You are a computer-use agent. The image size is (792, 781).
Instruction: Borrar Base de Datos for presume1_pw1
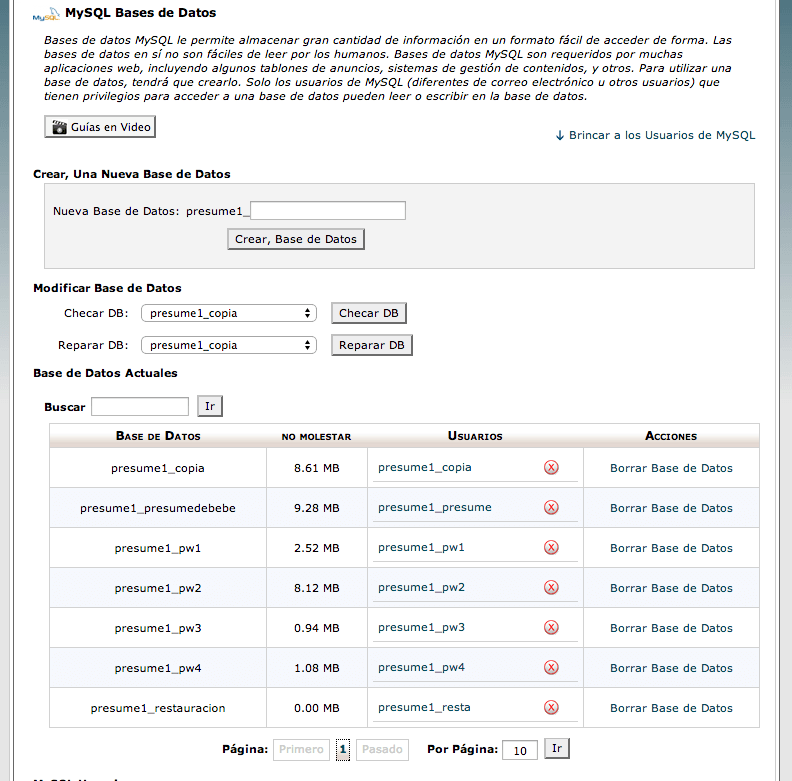click(x=671, y=548)
